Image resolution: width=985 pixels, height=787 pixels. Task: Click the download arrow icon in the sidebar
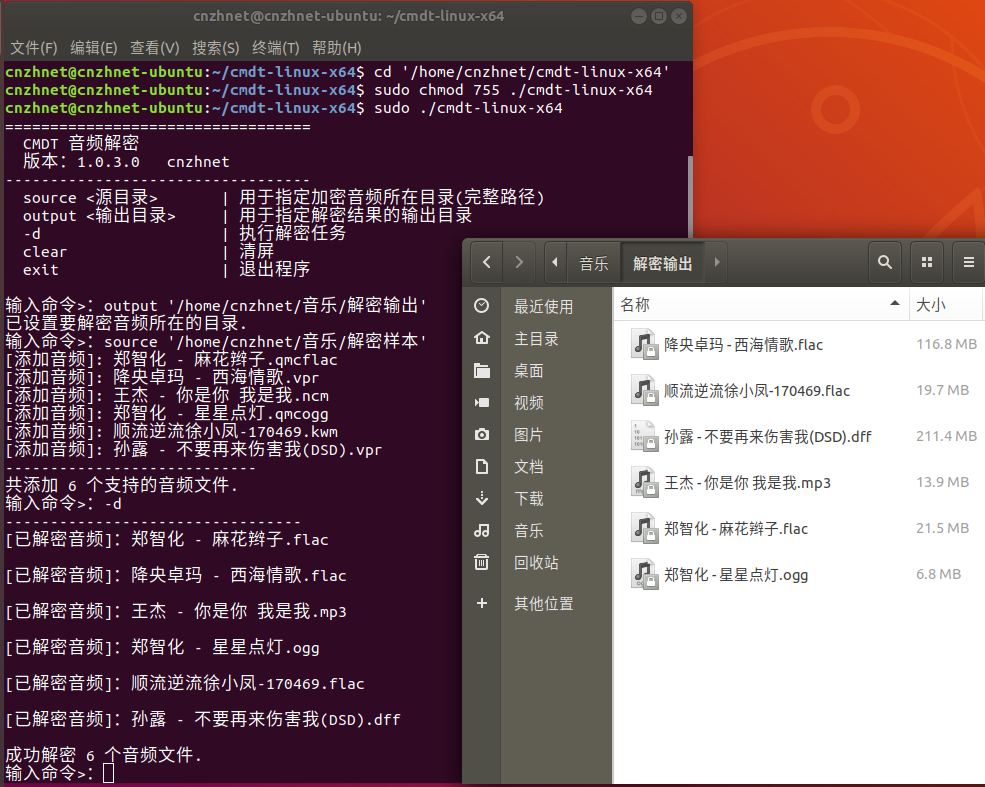tap(482, 498)
